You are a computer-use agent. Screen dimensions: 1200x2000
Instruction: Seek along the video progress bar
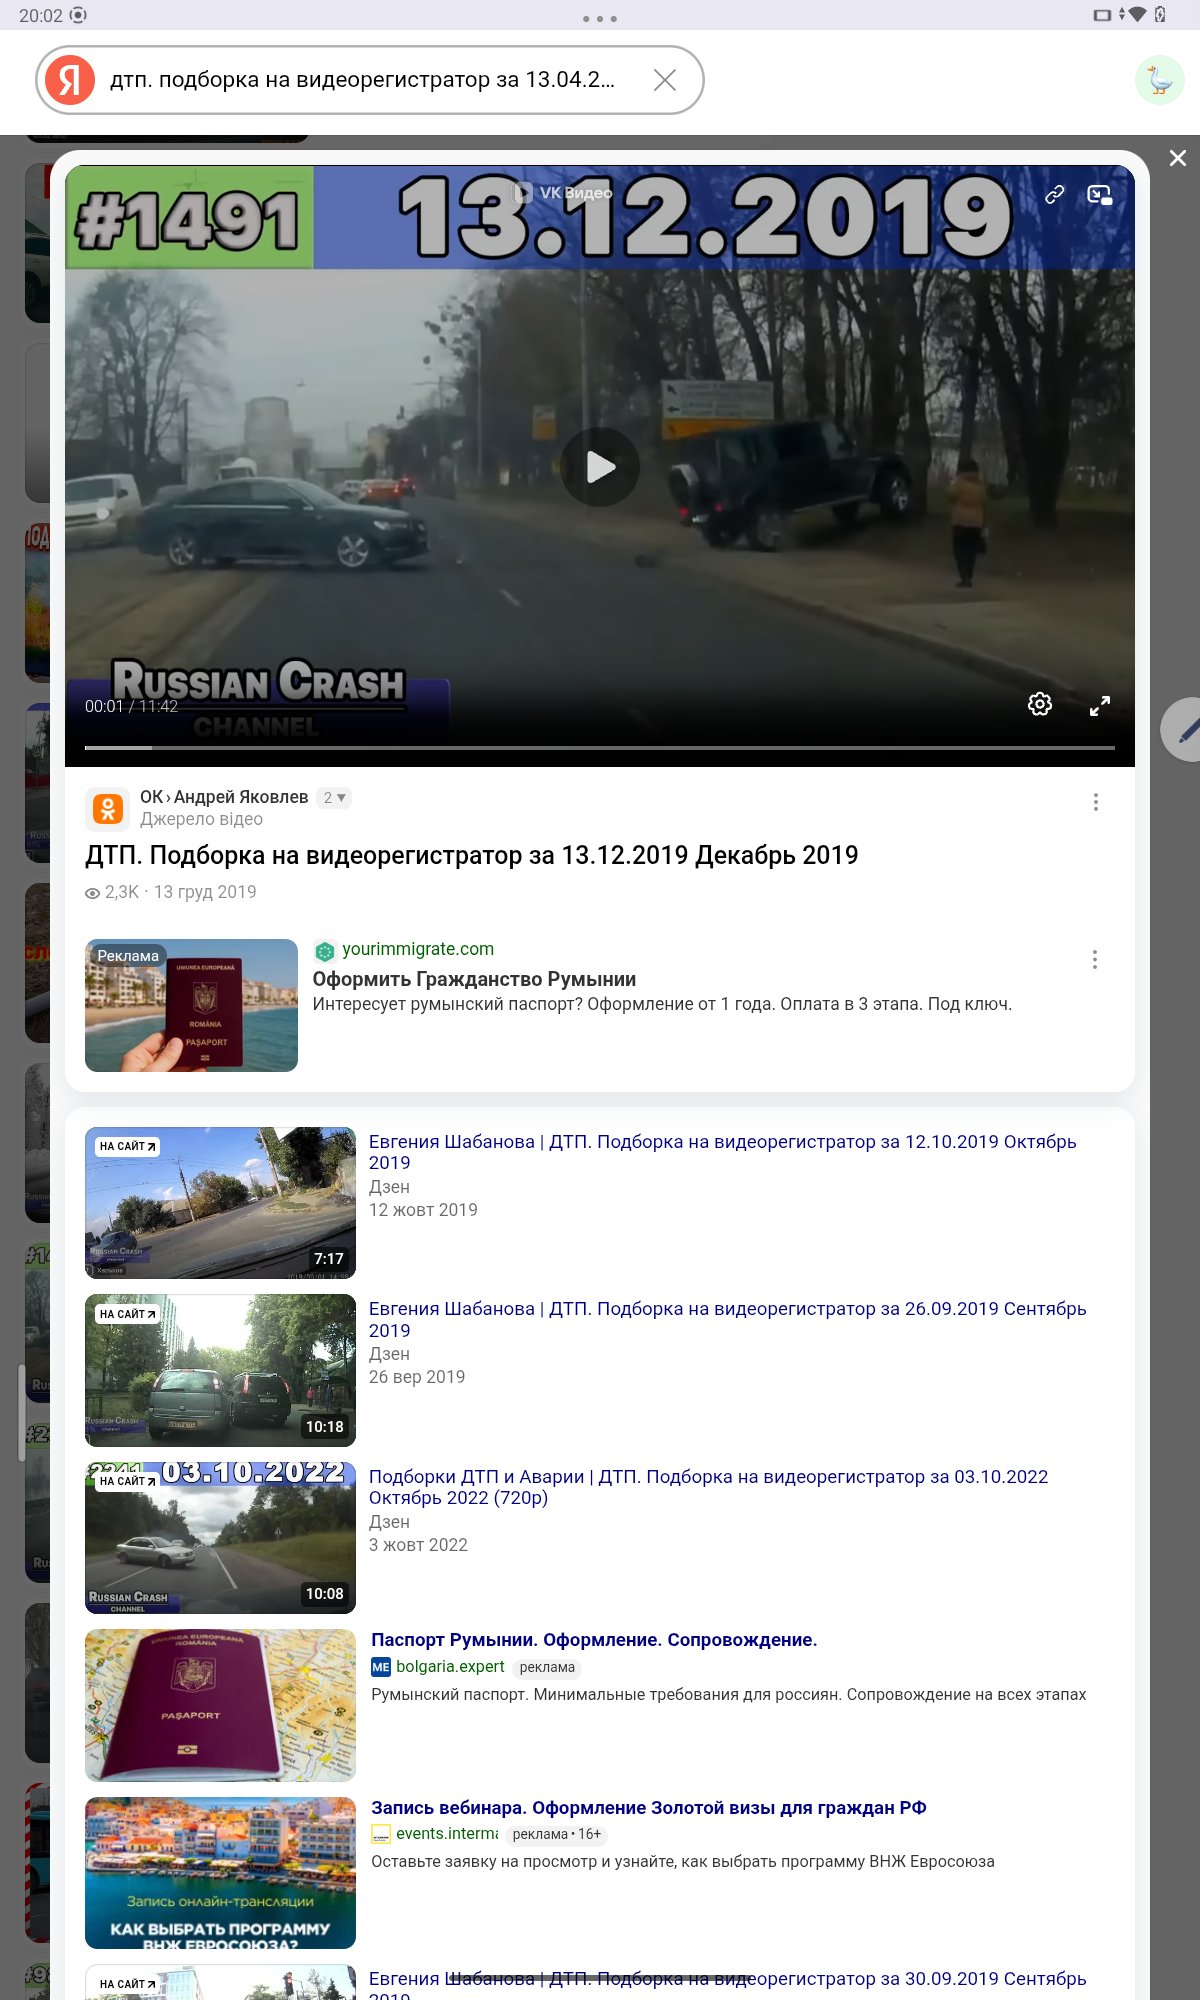click(x=600, y=747)
